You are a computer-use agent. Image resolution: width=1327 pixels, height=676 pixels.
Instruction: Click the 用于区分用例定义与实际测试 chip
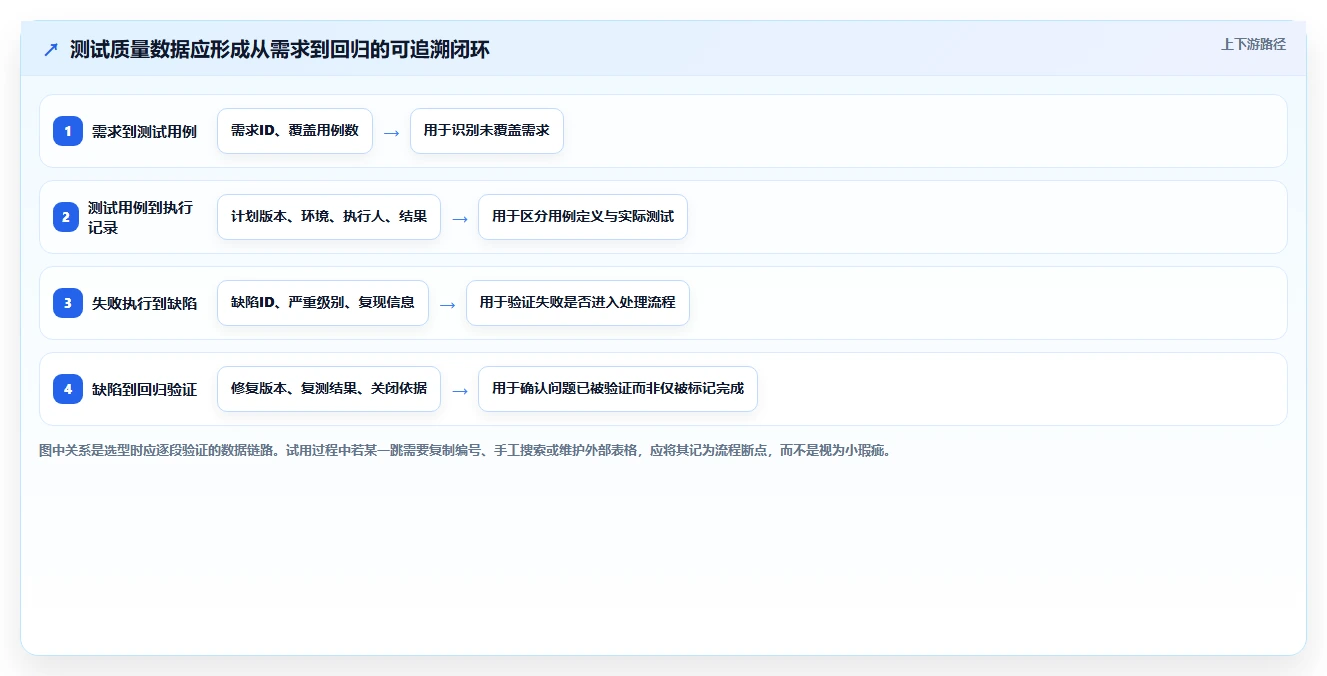pyautogui.click(x=583, y=217)
